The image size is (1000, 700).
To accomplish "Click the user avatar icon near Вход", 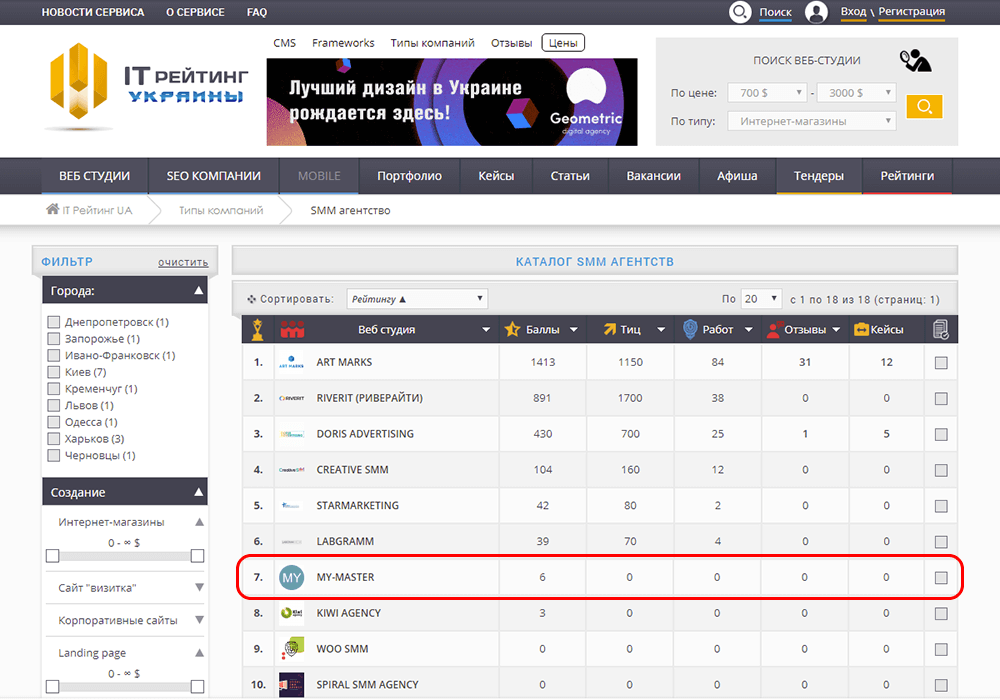I will click(816, 12).
